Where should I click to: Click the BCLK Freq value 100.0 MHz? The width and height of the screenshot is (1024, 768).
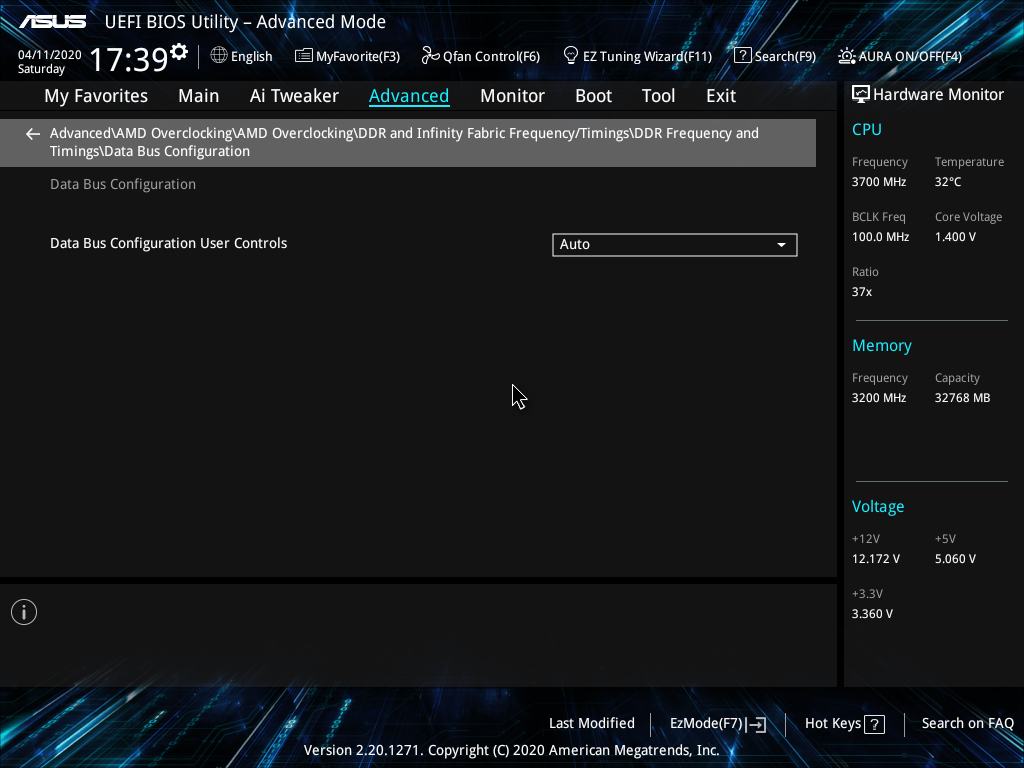coord(880,237)
